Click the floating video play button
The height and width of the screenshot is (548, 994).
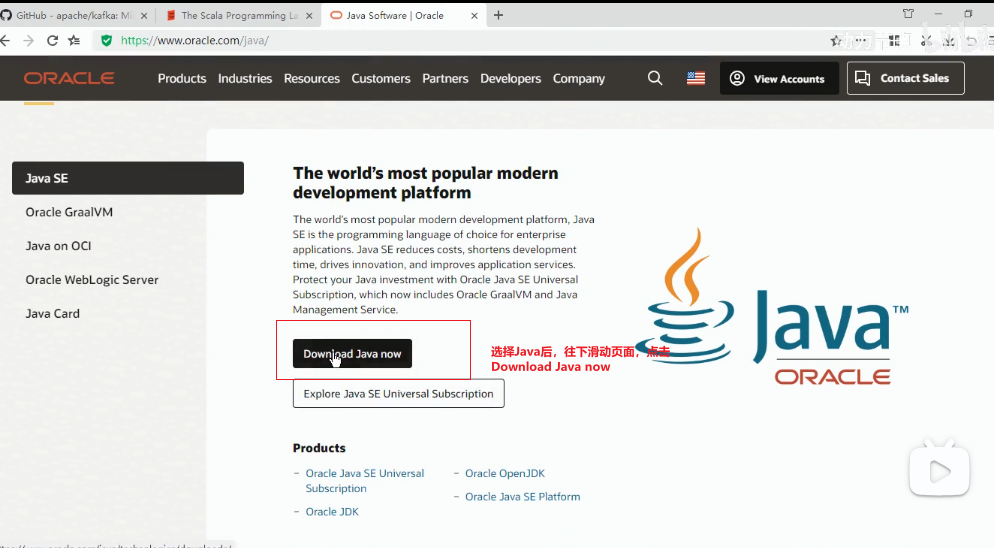(939, 471)
